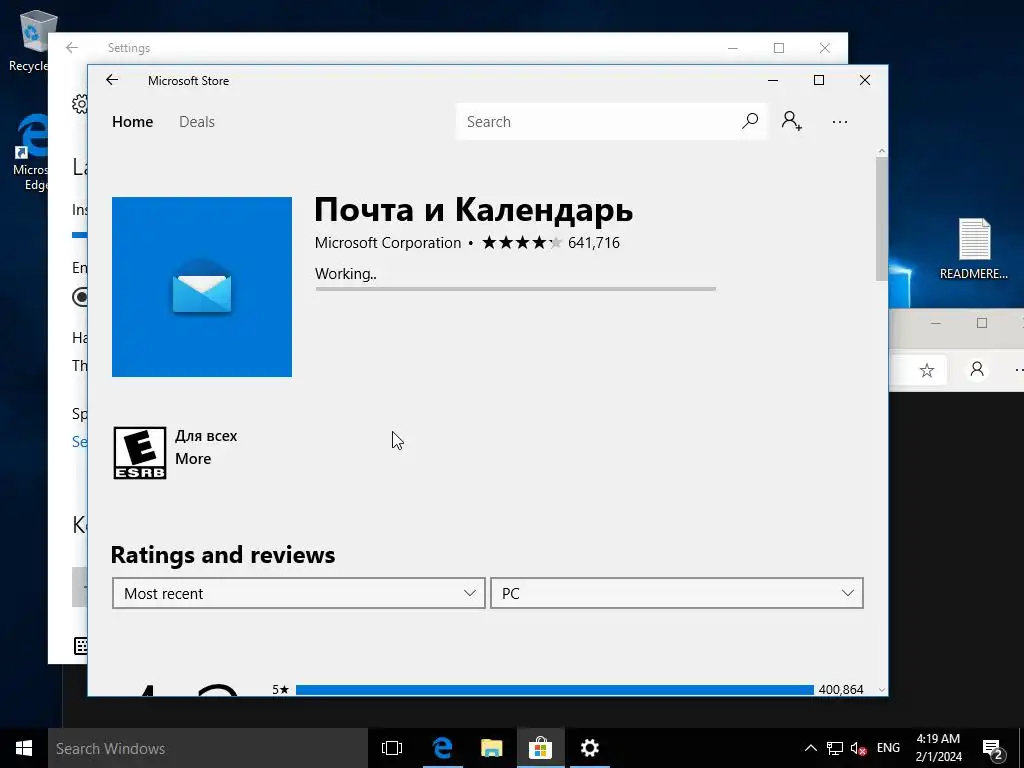This screenshot has width=1024, height=768.
Task: Click the Microsoft Store taskbar icon
Action: (540, 748)
